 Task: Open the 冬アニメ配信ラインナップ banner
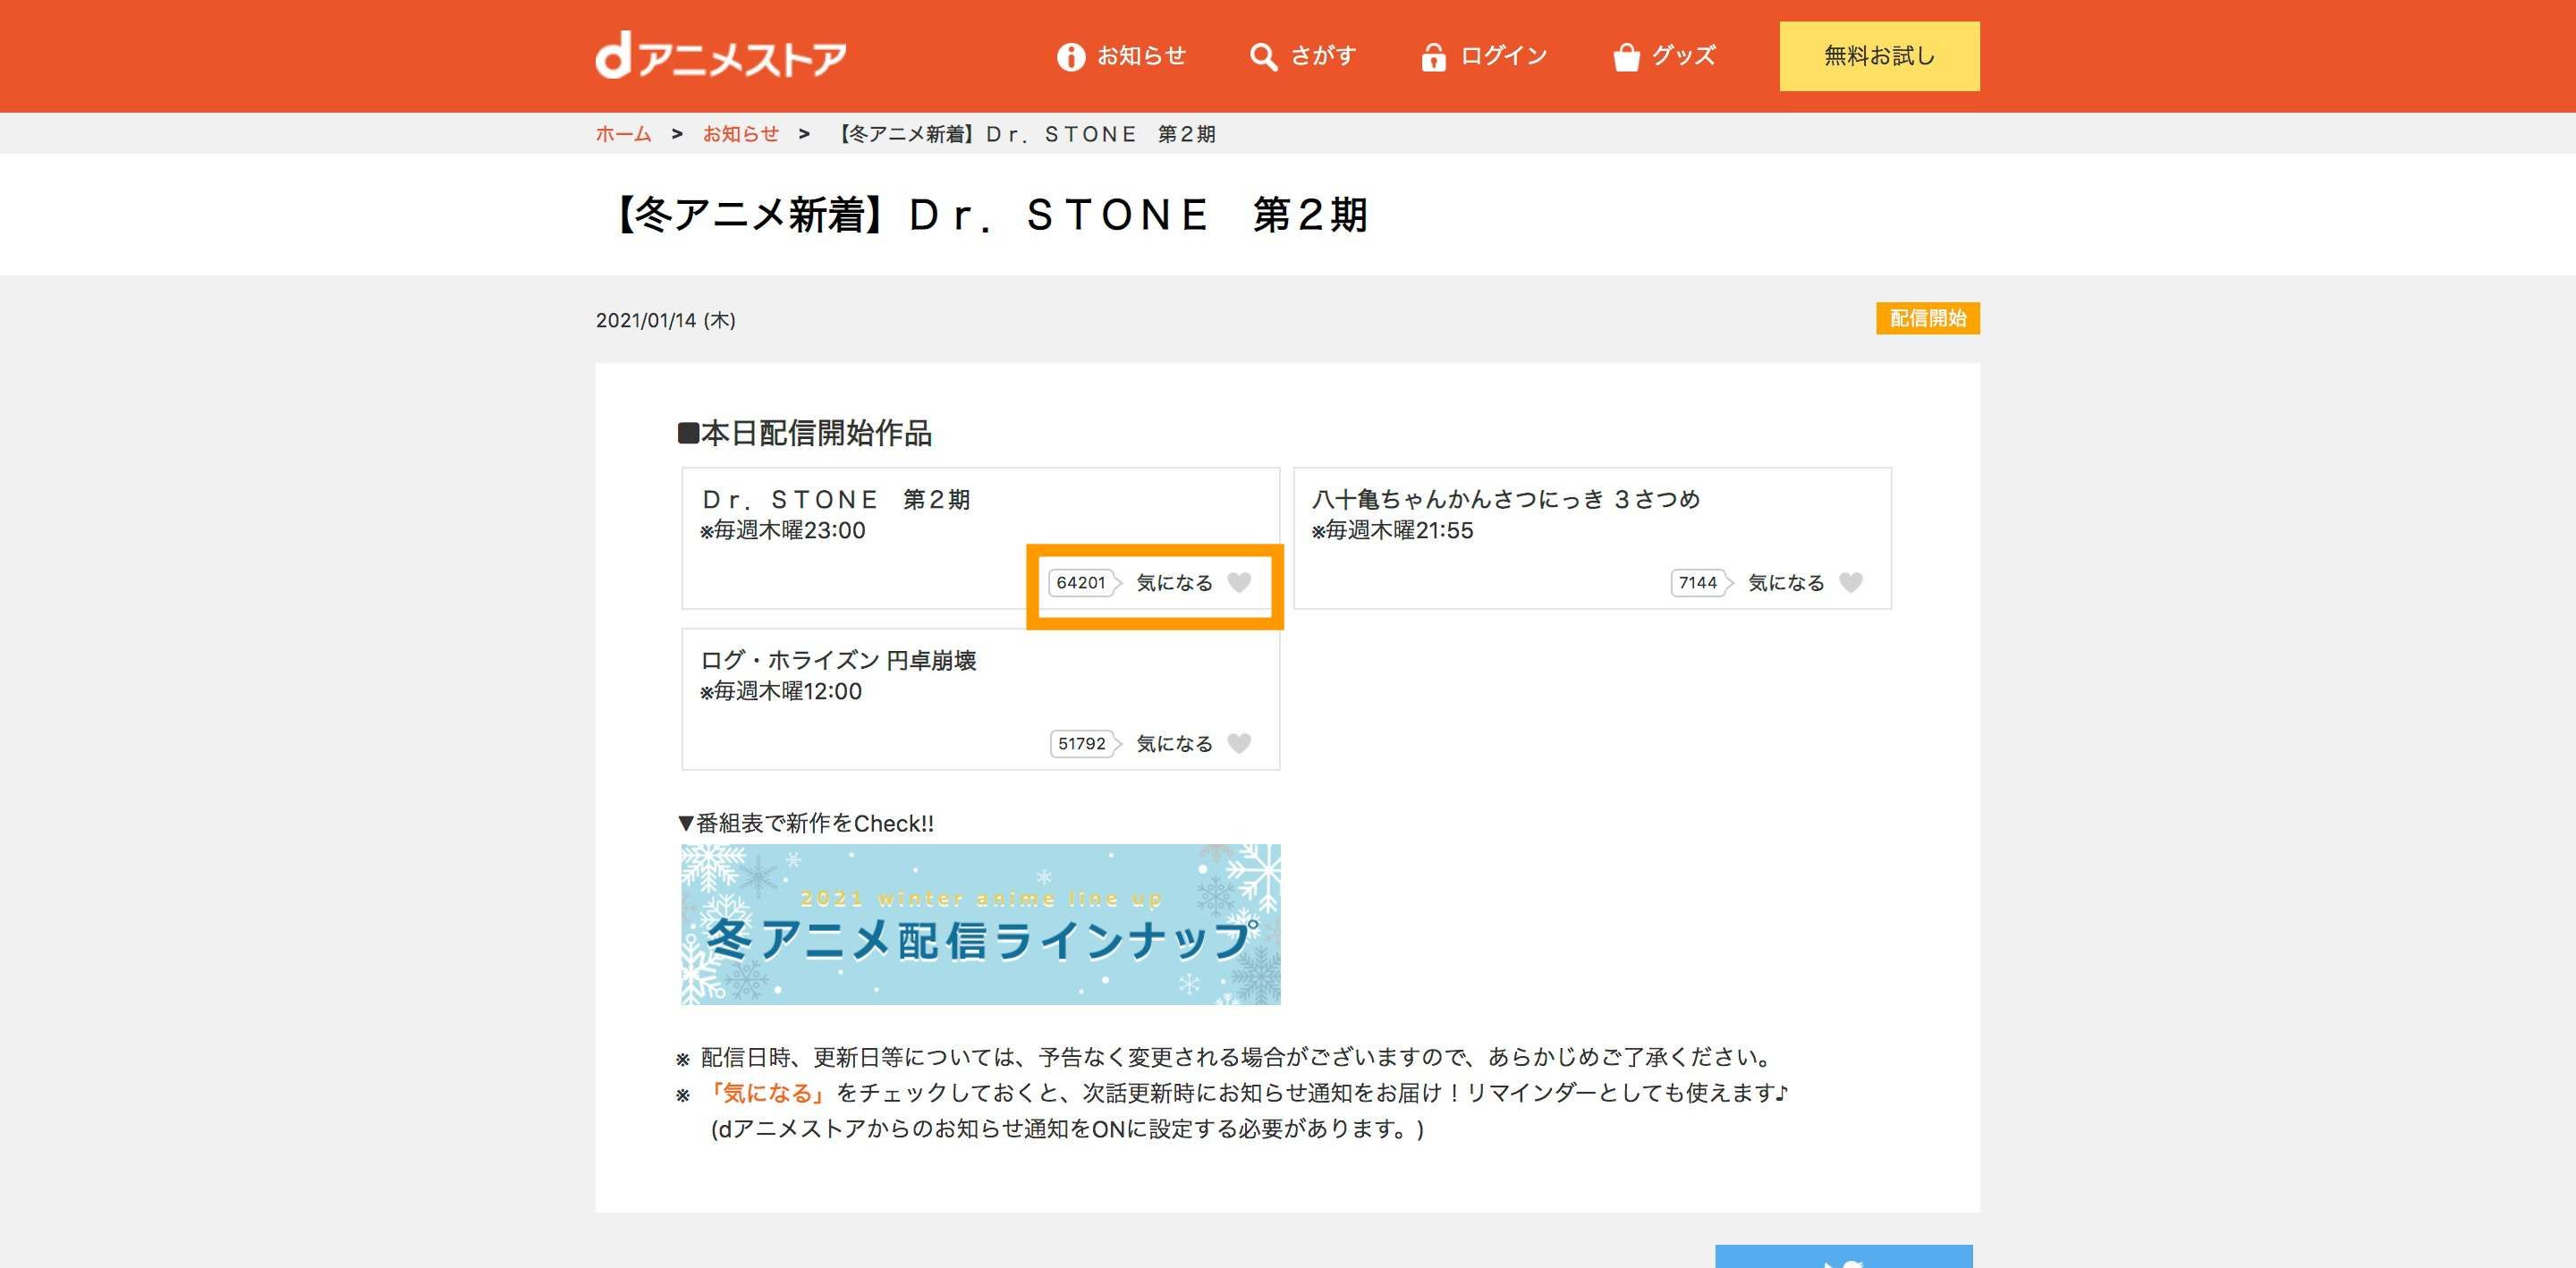point(981,924)
